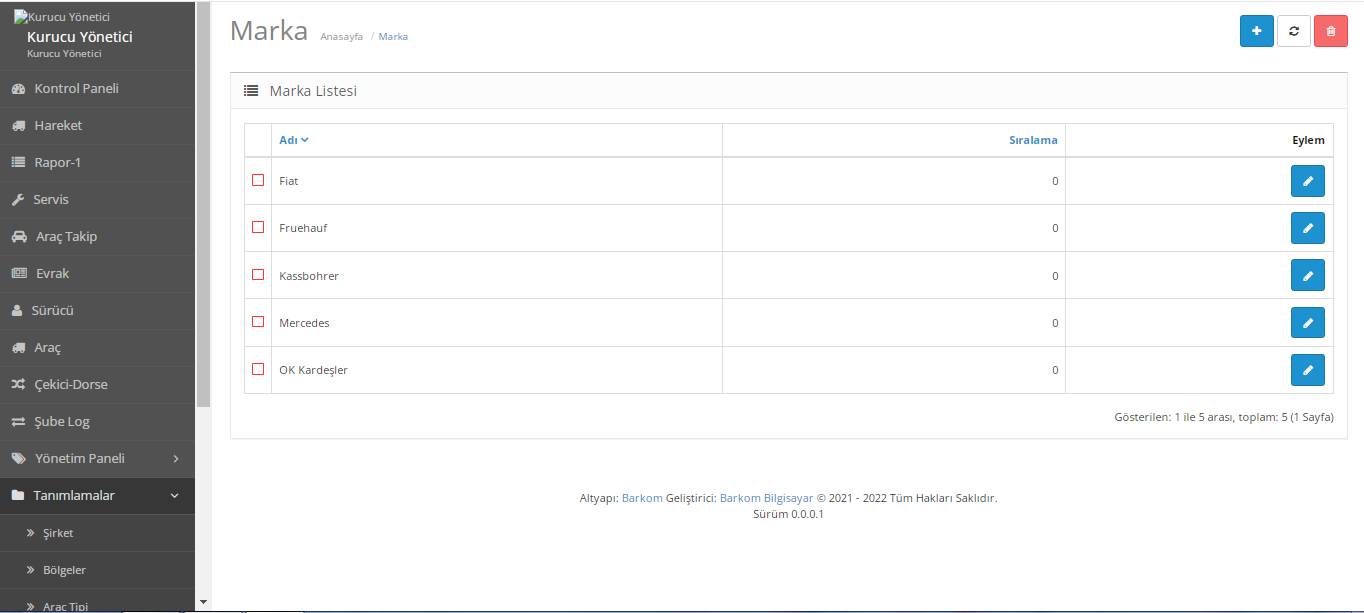This screenshot has width=1364, height=613.
Task: Edit the Fruehauf brand with pencil icon
Action: point(1308,228)
